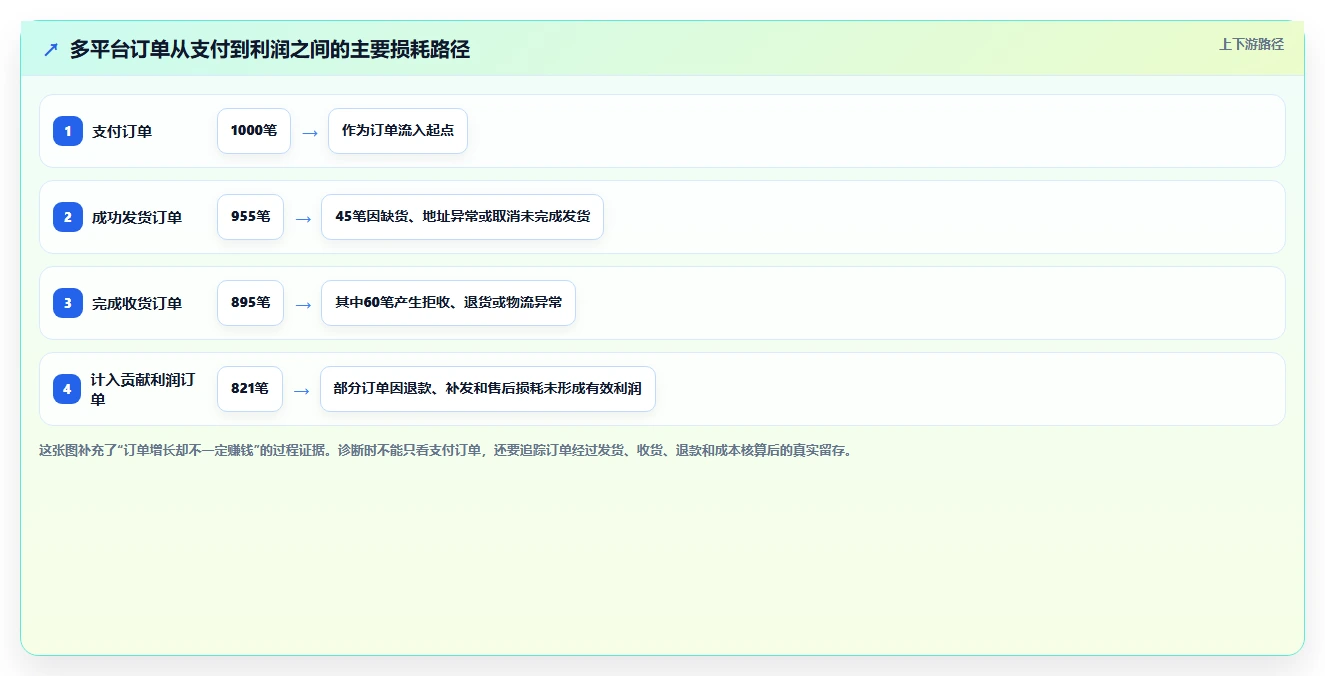Click step badge 3 for 完成收货订单
Image resolution: width=1325 pixels, height=676 pixels.
click(68, 303)
